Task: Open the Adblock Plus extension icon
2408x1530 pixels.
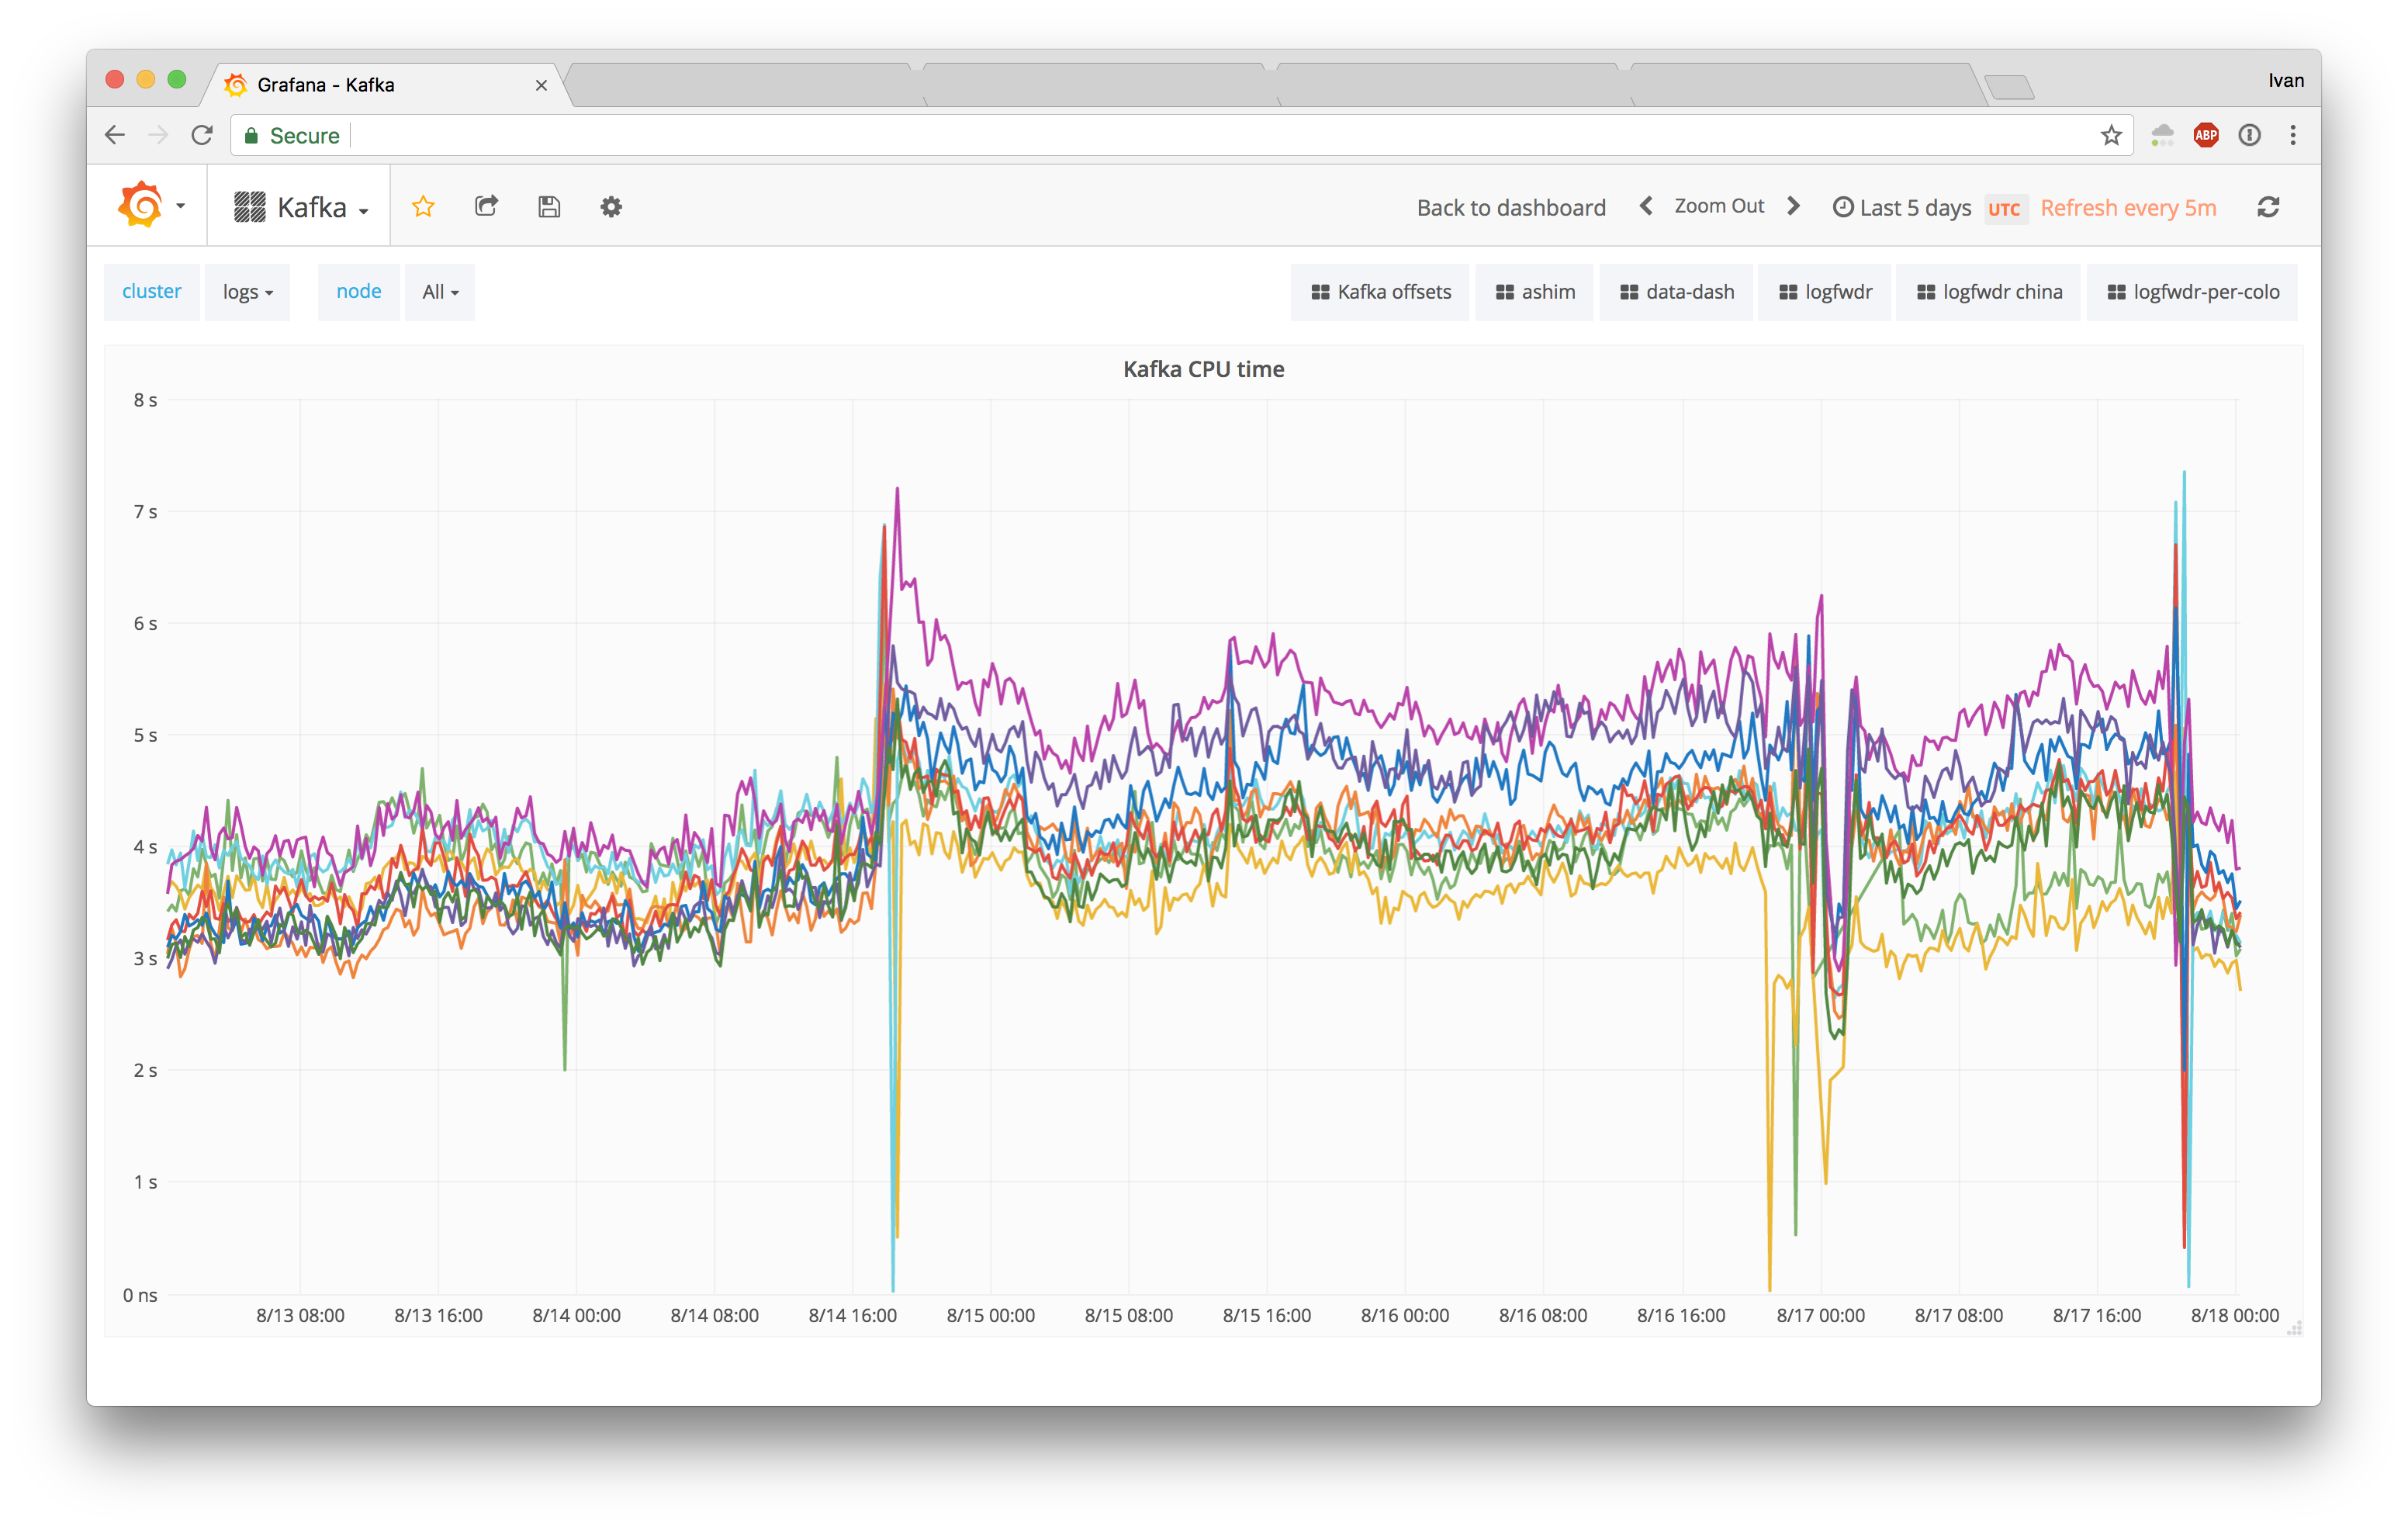Action: [x=2205, y=135]
